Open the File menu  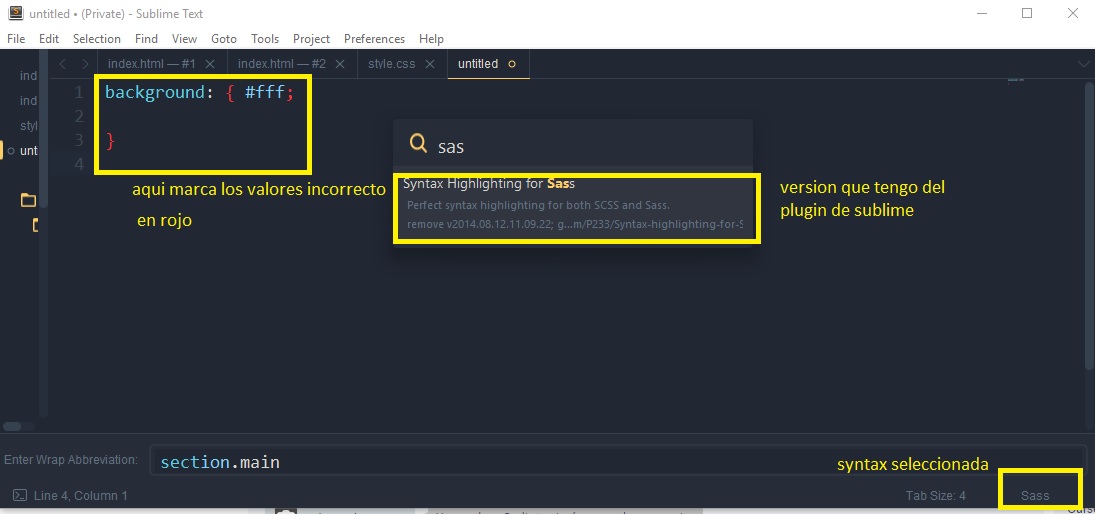[15, 38]
